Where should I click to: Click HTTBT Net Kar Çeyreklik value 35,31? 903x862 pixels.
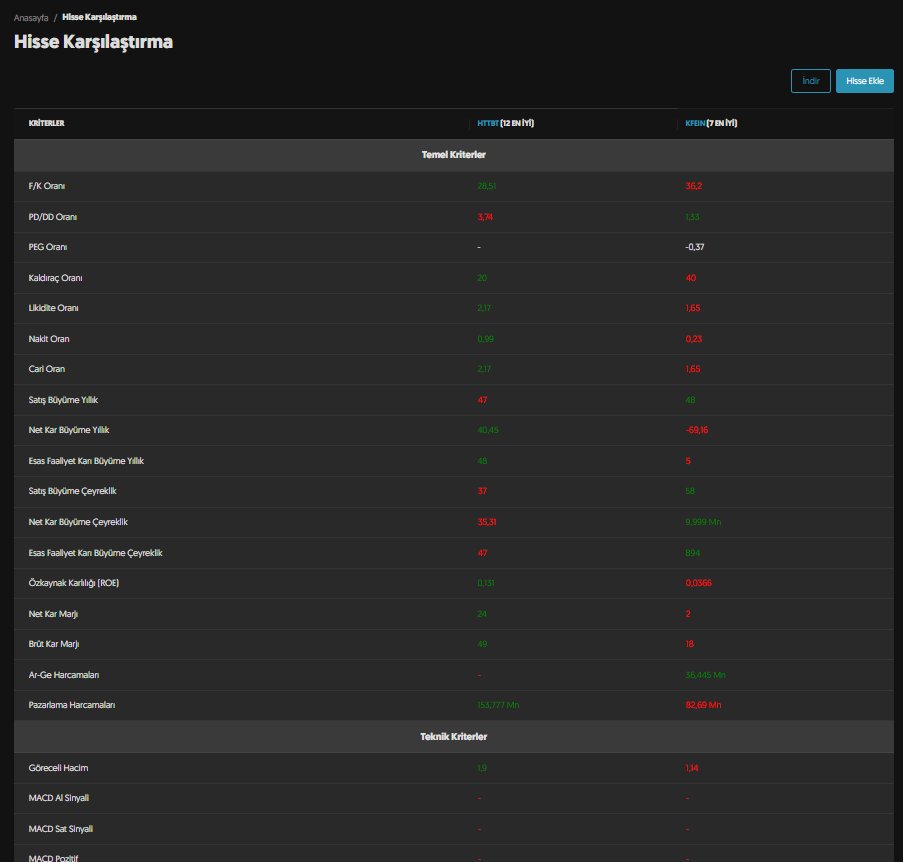pos(487,522)
